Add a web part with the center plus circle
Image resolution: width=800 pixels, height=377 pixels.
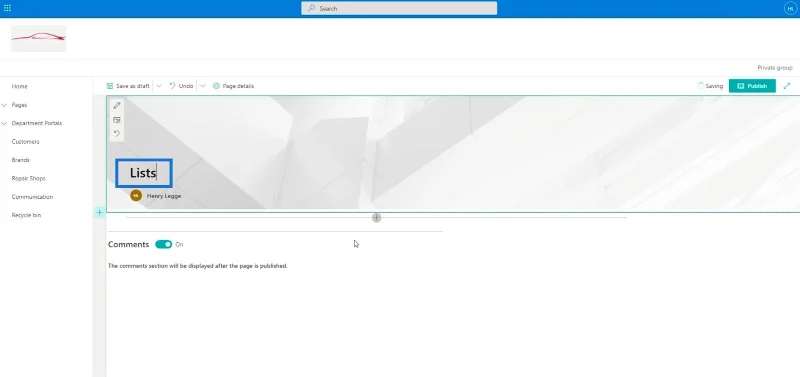pos(377,218)
